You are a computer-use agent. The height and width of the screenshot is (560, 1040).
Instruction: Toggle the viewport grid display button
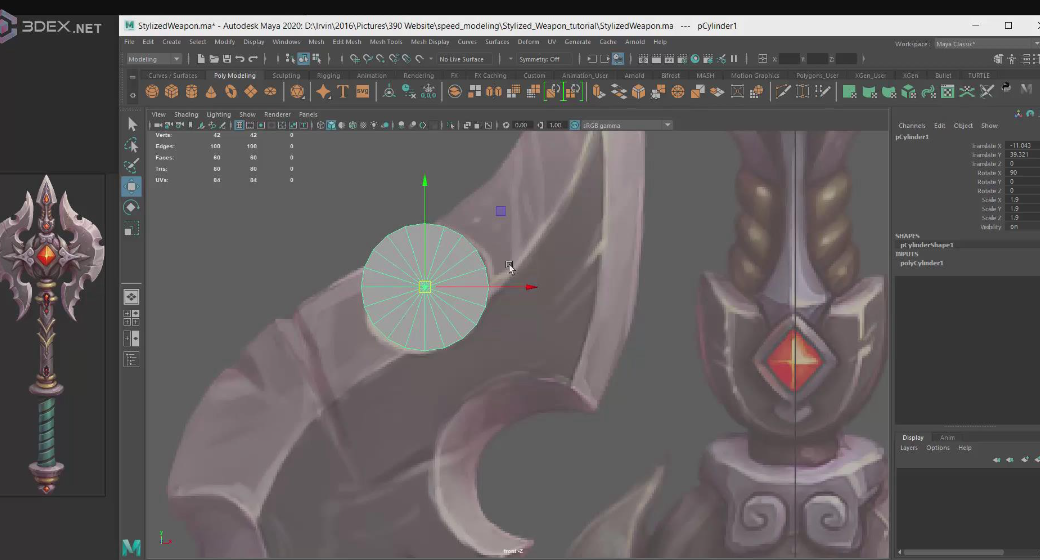240,125
